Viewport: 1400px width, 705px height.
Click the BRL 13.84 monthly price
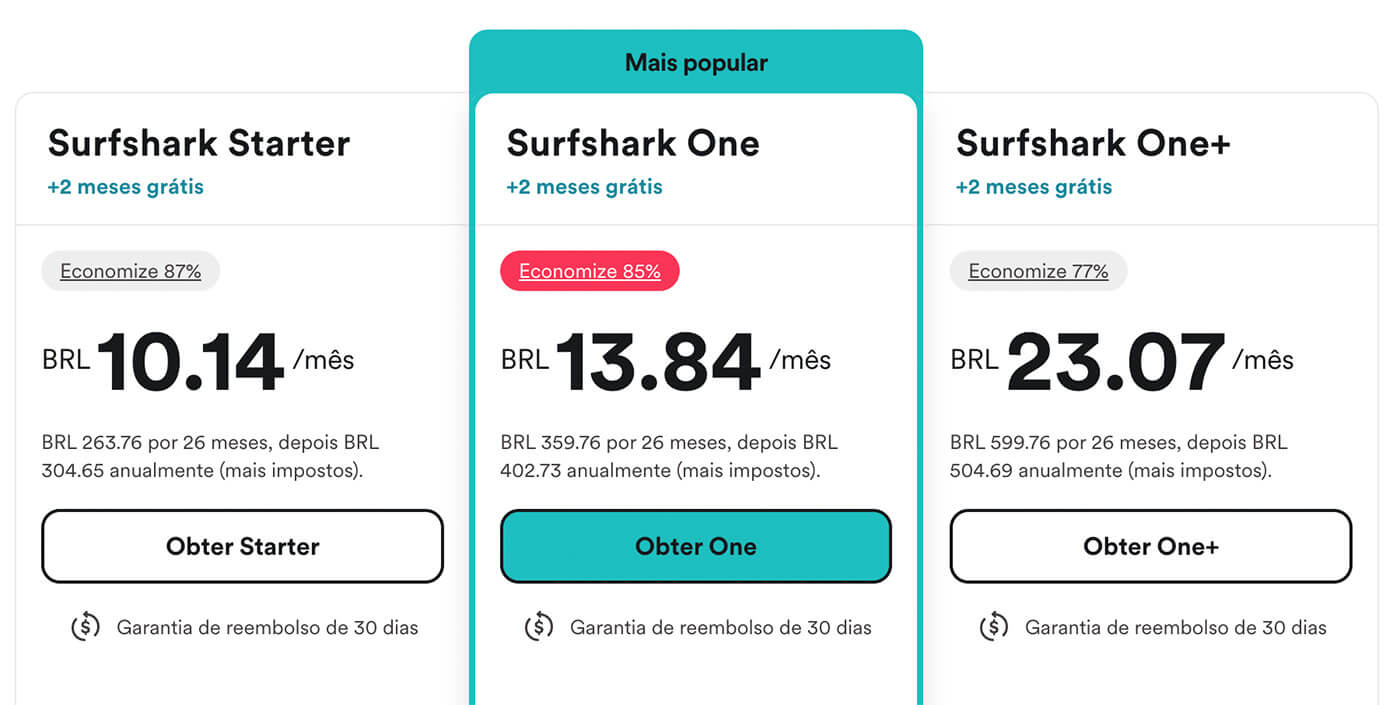click(x=666, y=361)
